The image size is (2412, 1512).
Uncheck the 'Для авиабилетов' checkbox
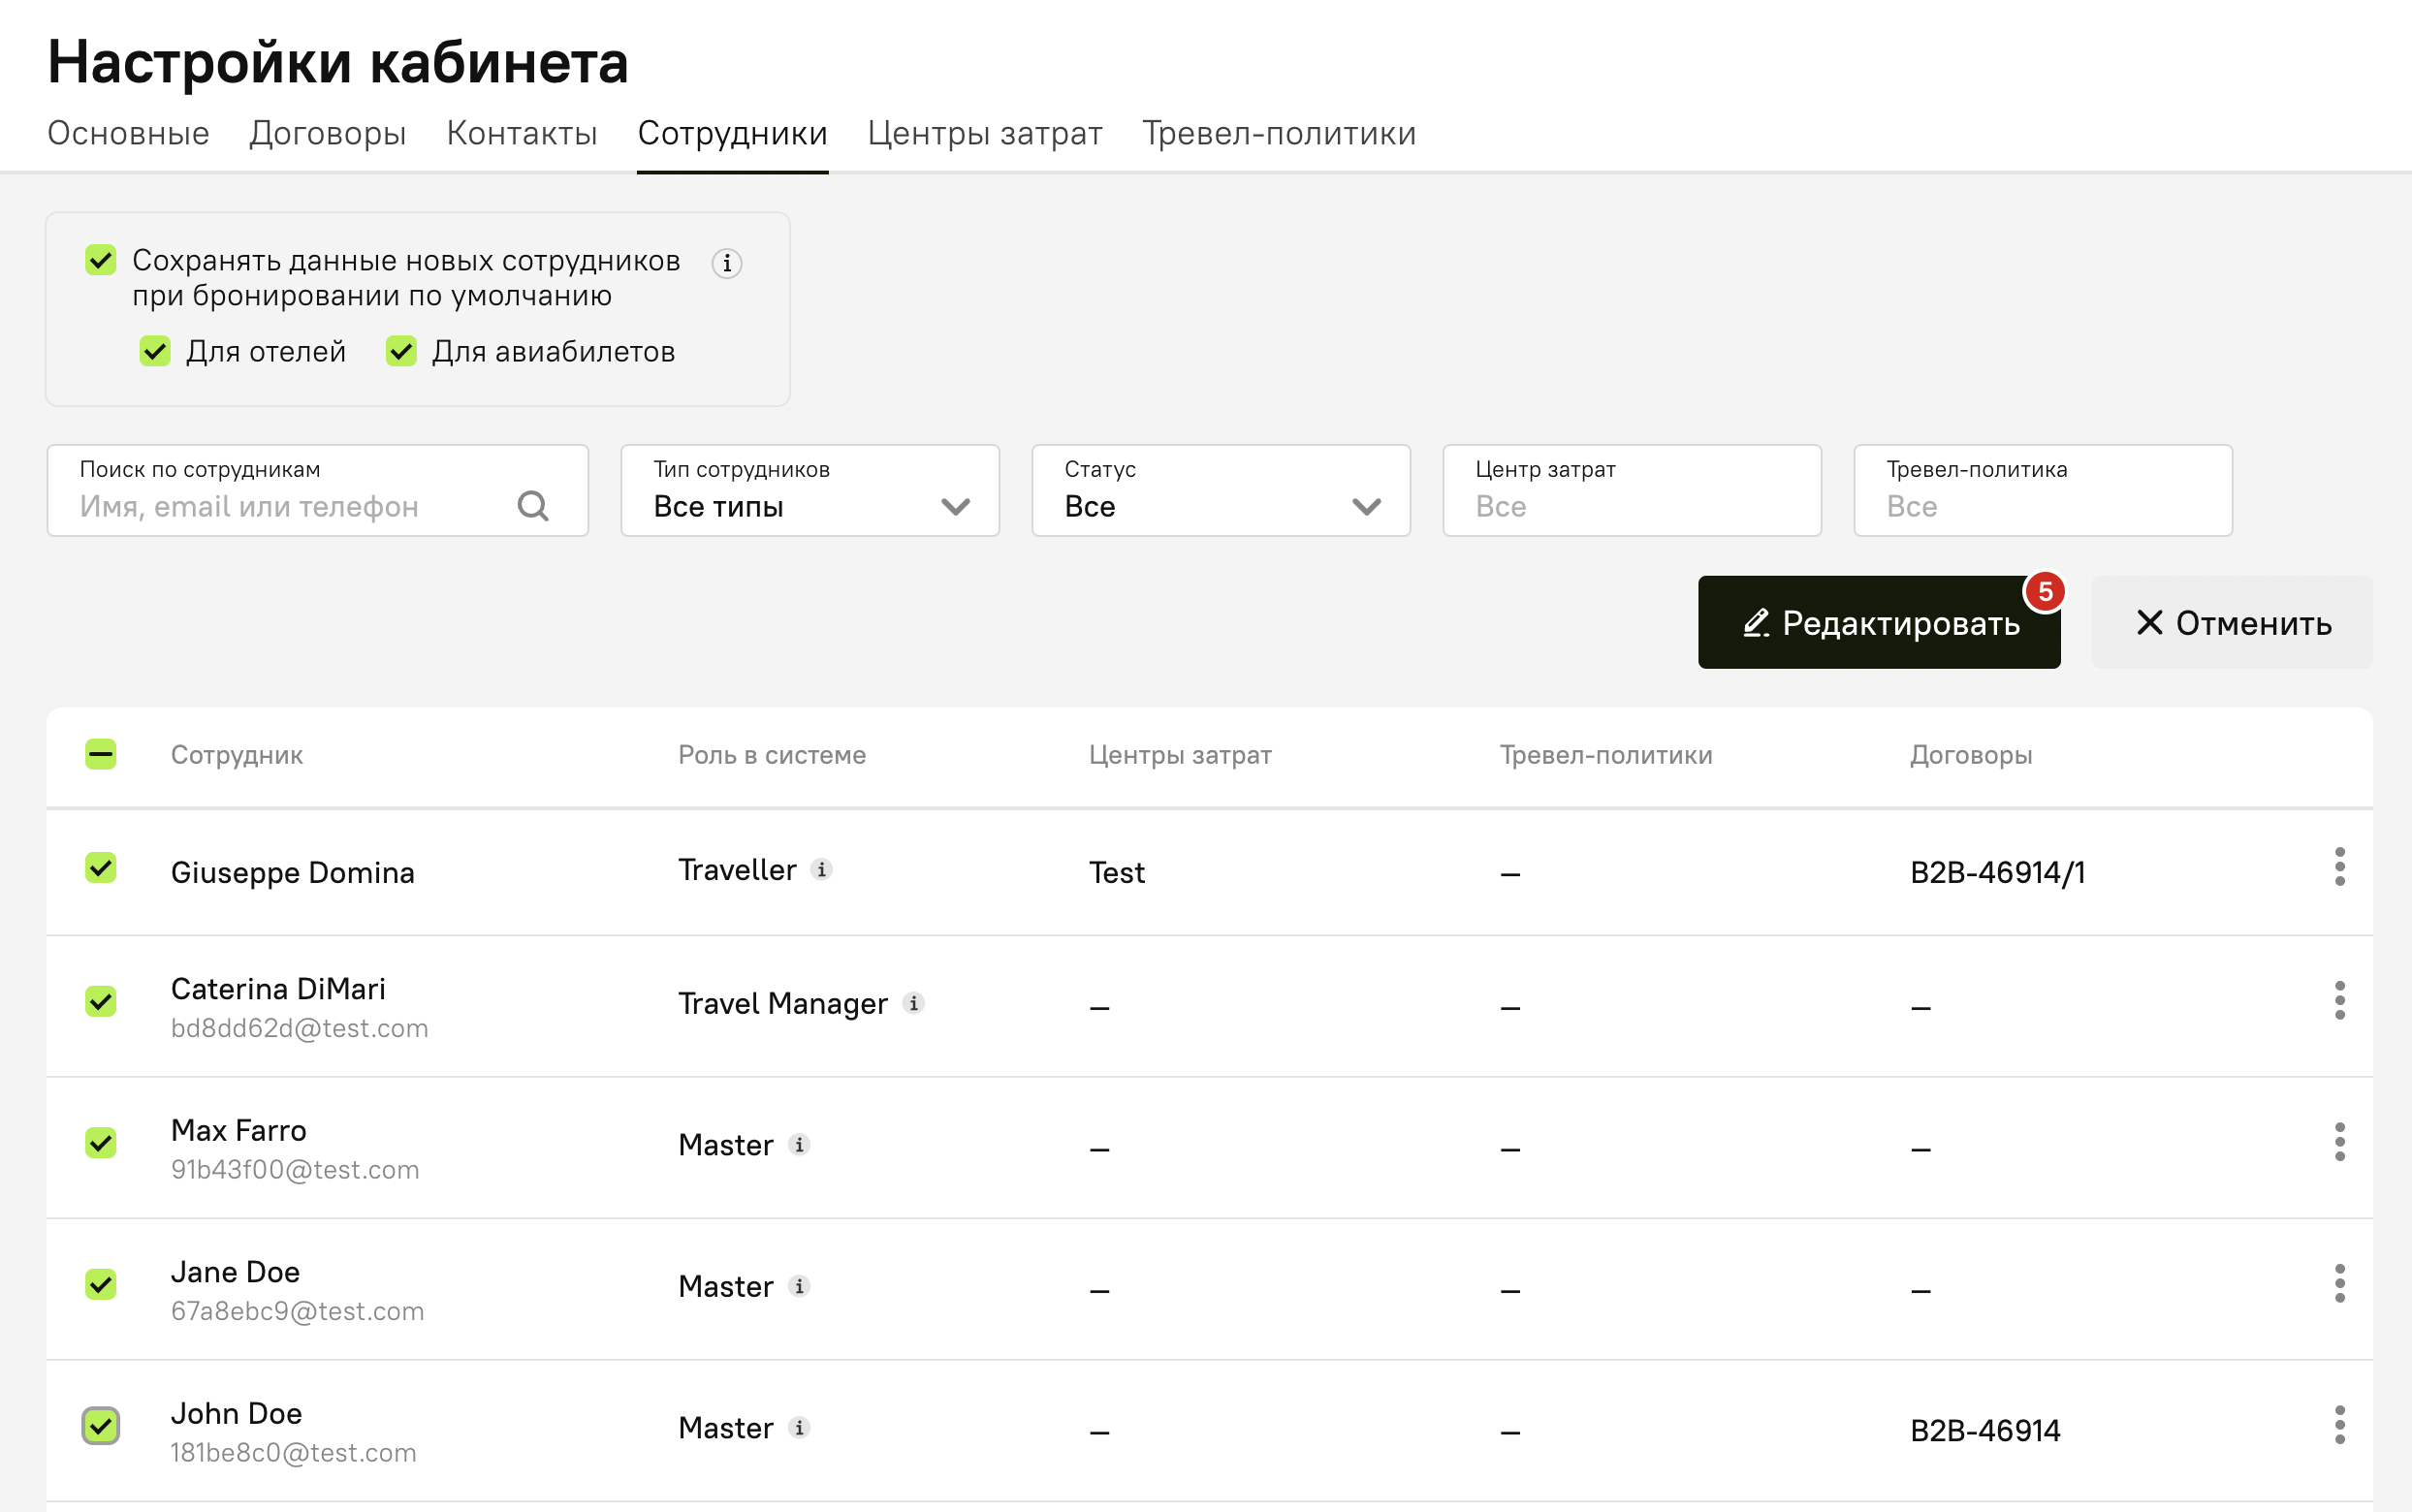tap(401, 351)
